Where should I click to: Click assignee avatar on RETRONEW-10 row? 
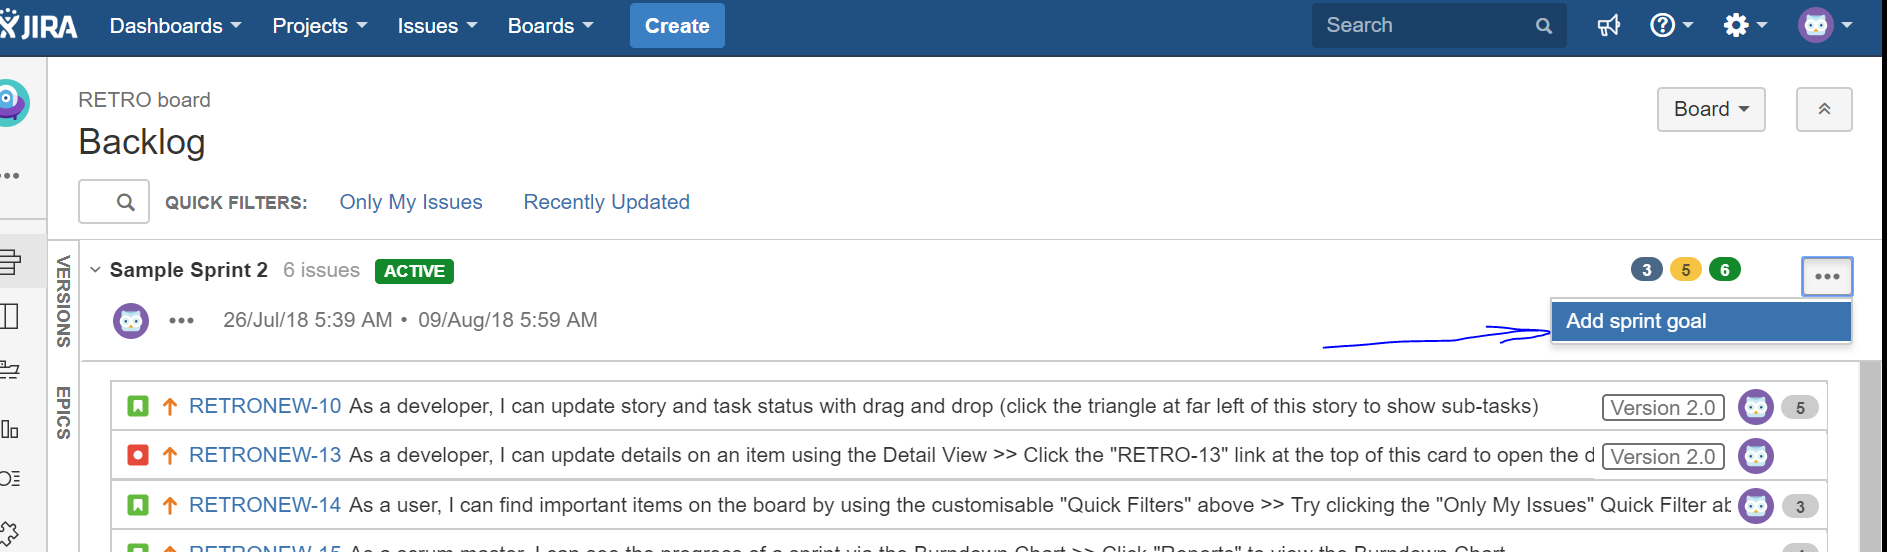tap(1755, 407)
